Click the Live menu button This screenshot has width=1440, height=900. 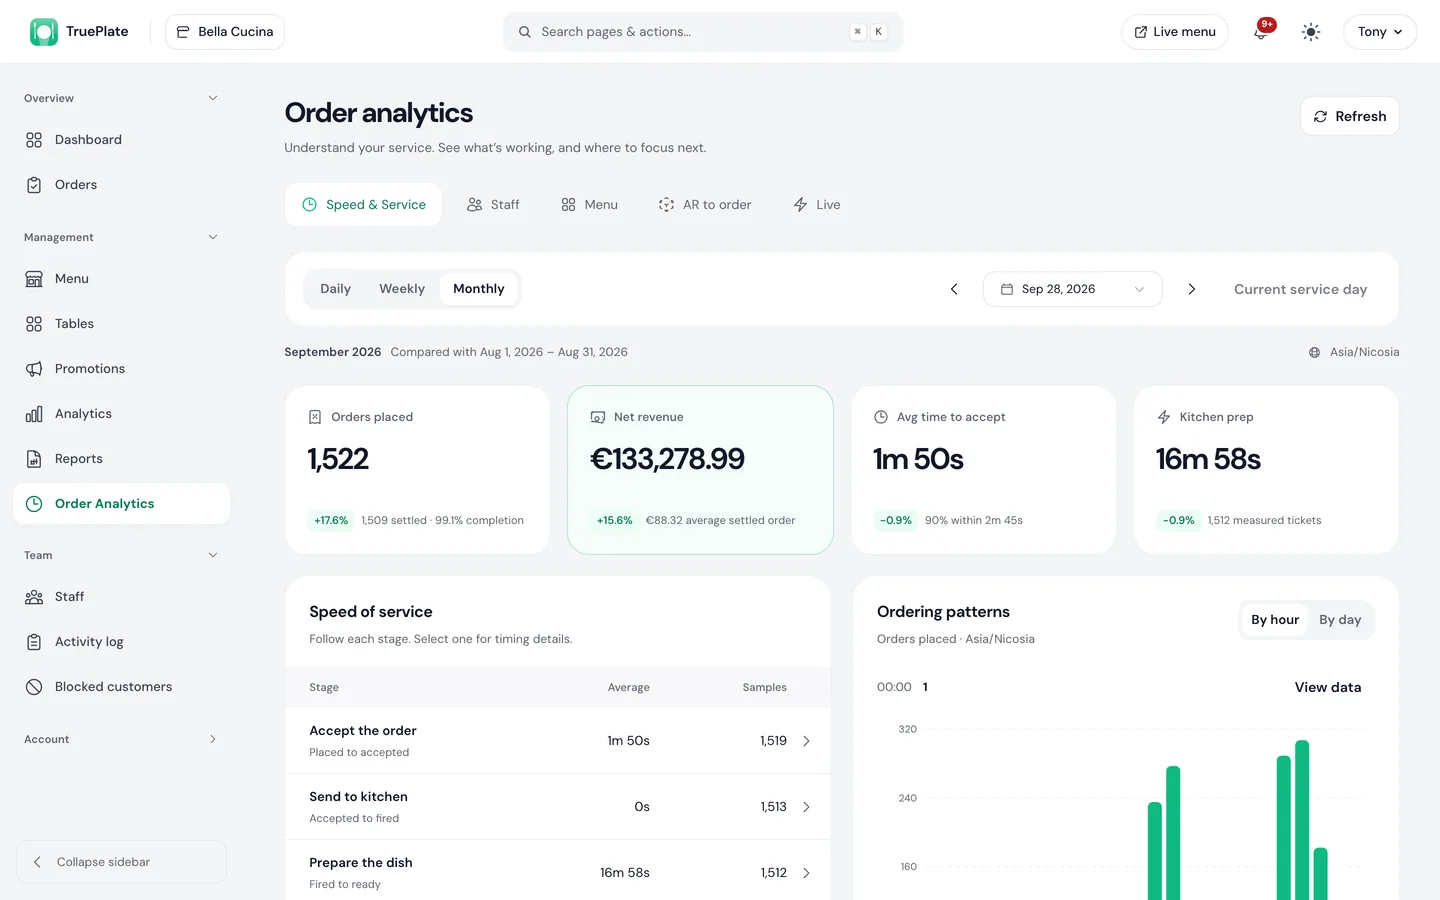[x=1174, y=32]
